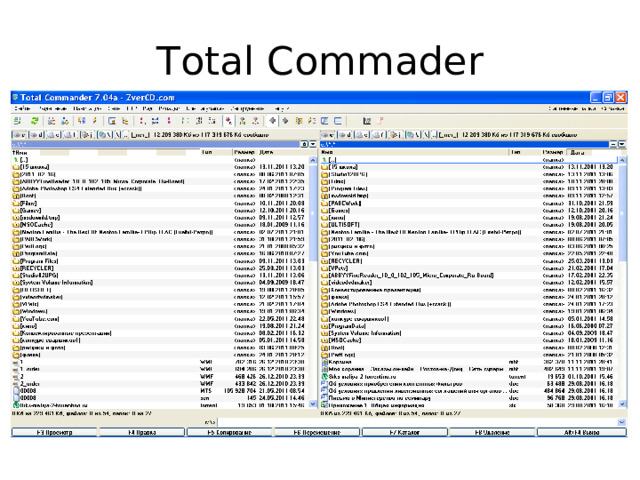Click the F8 Удаление button
Screen dimensions: 640x480
[x=492, y=432]
